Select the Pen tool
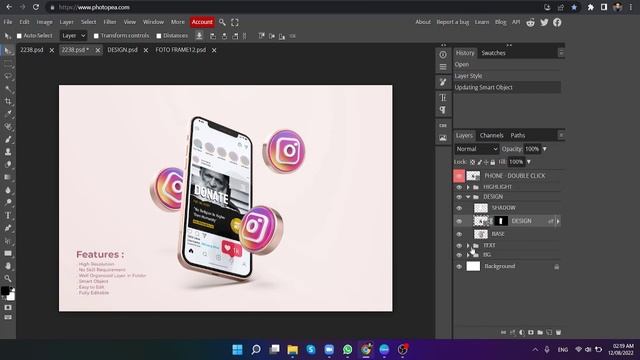 (8, 228)
